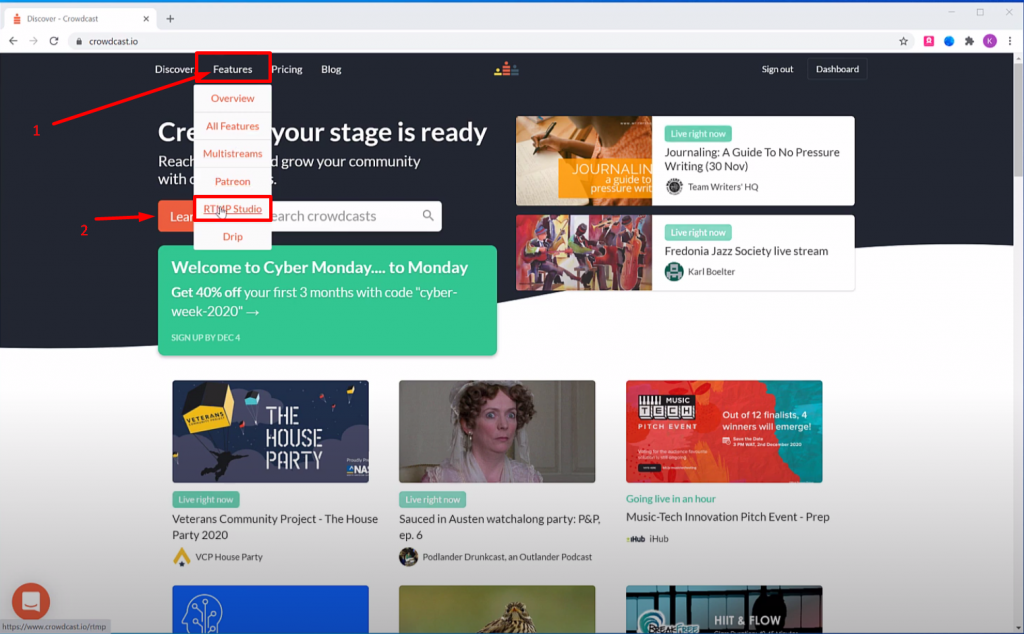Open the Blog link
The image size is (1024, 634).
331,69
